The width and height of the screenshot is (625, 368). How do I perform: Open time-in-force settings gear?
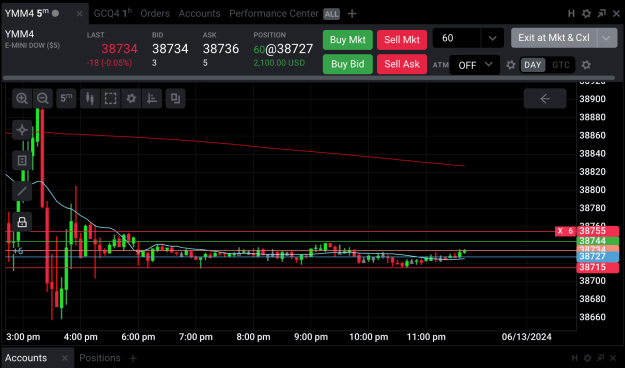(x=586, y=65)
